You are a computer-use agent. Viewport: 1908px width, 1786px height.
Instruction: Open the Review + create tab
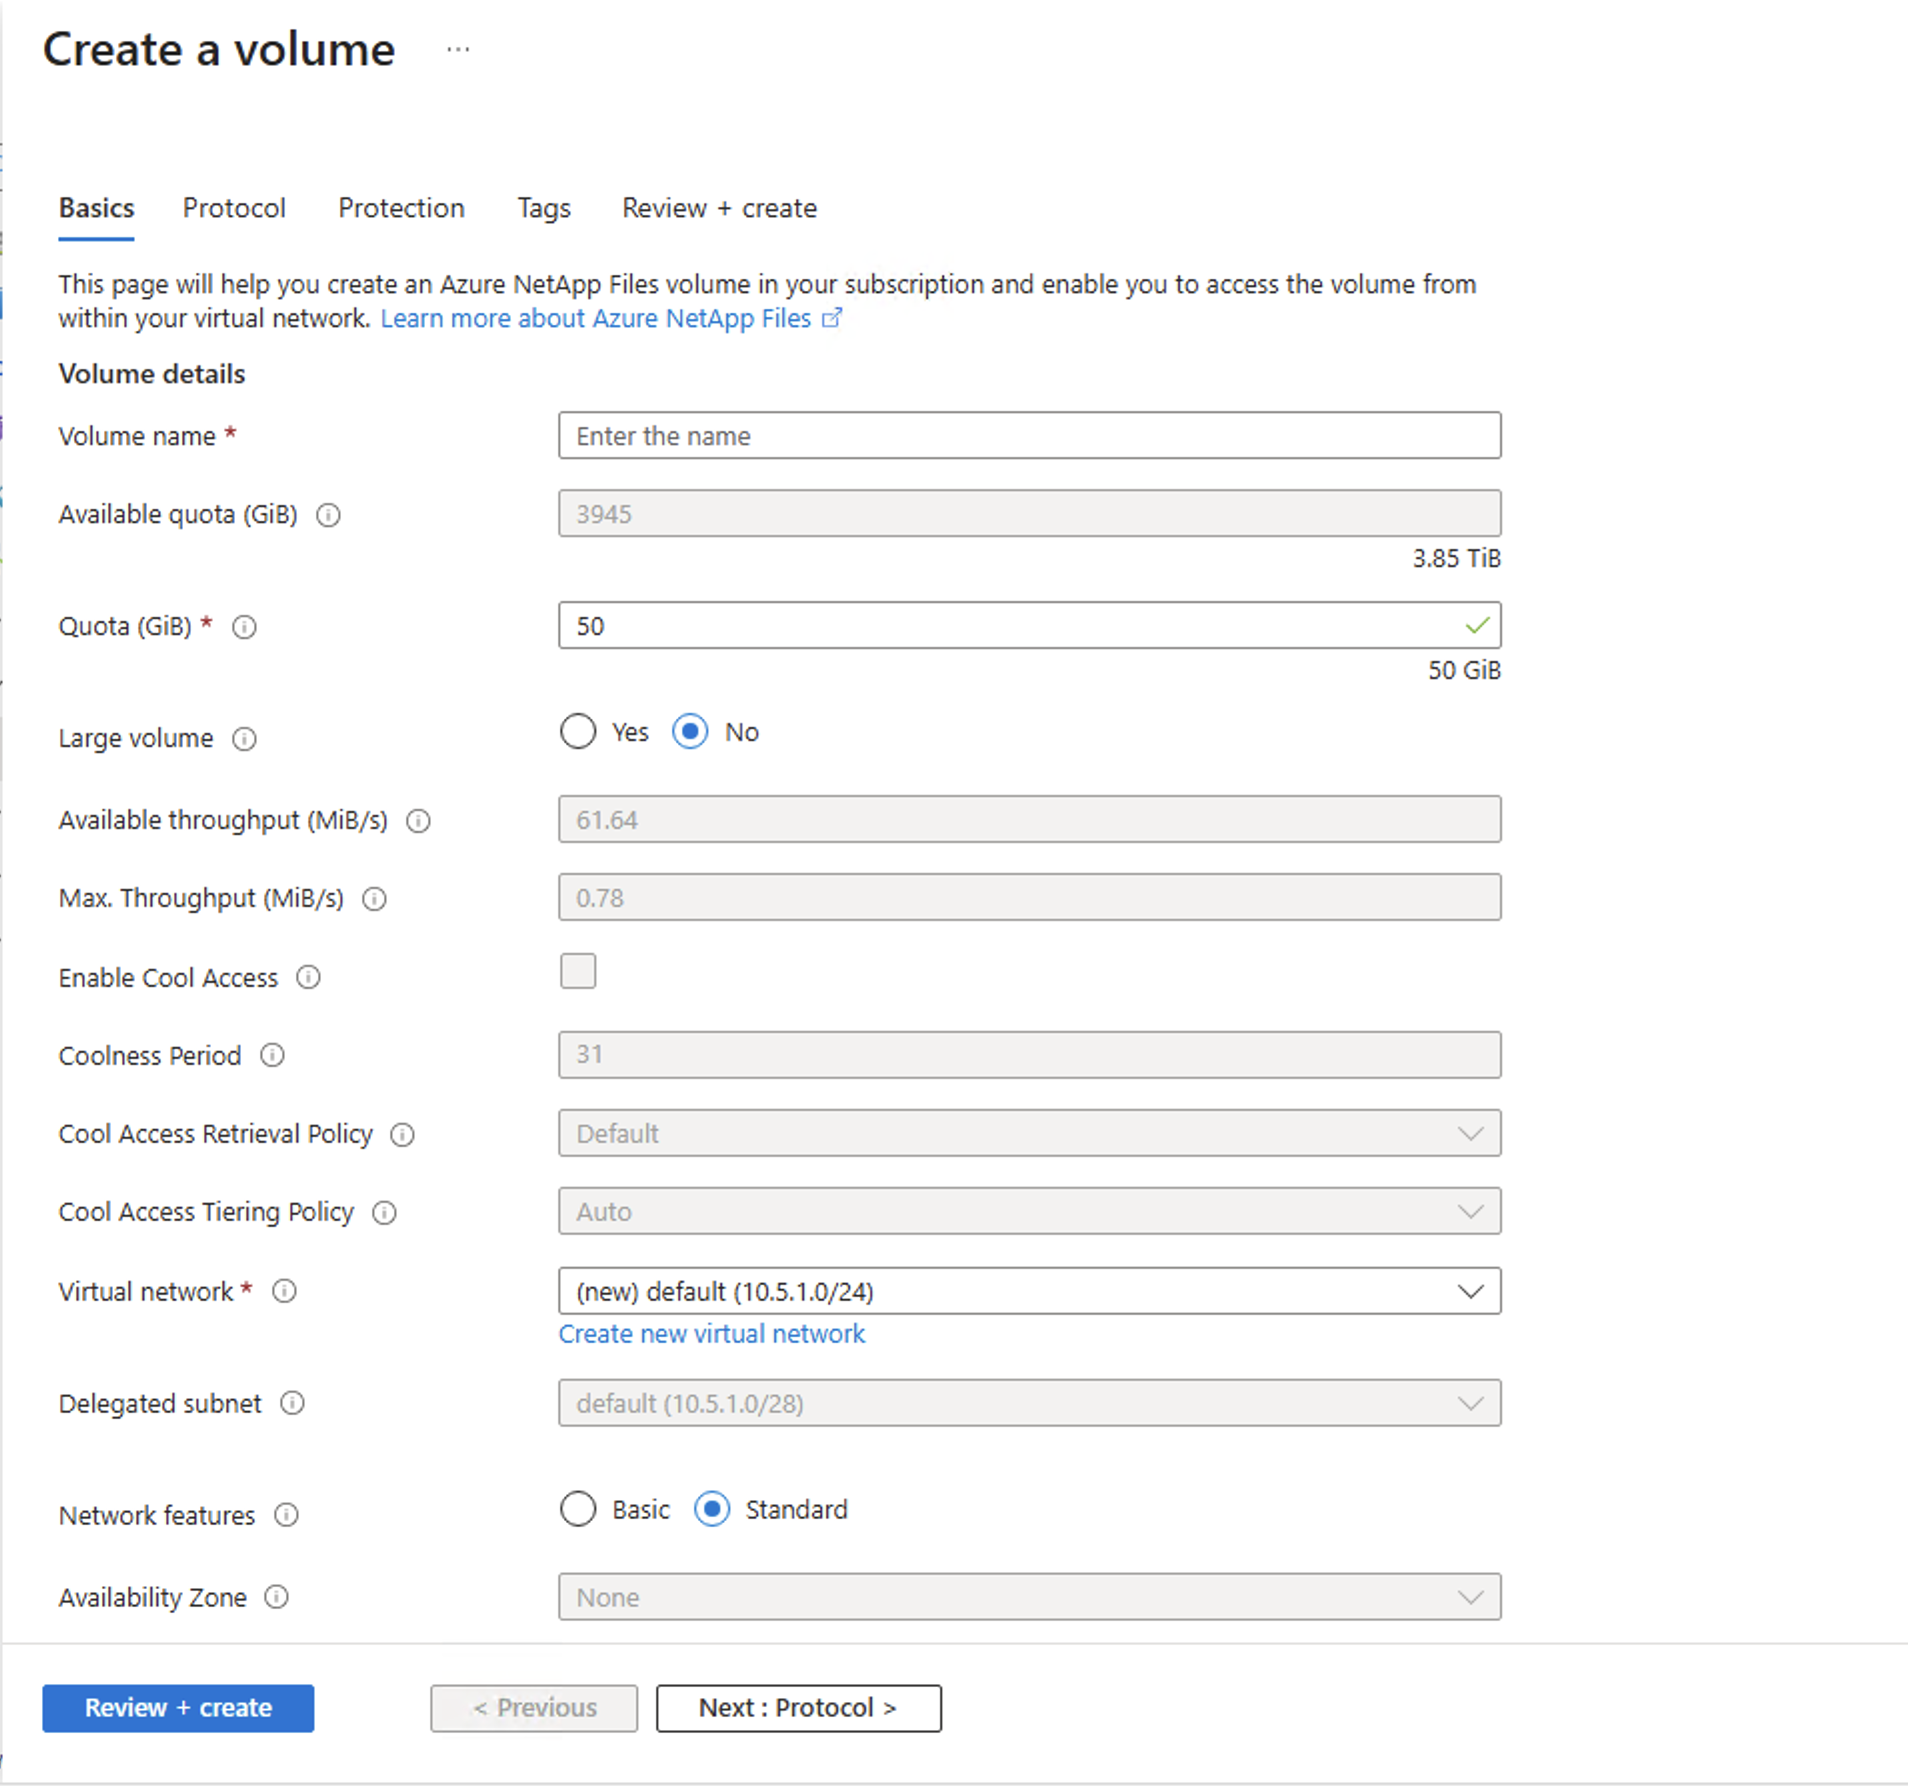click(x=720, y=208)
